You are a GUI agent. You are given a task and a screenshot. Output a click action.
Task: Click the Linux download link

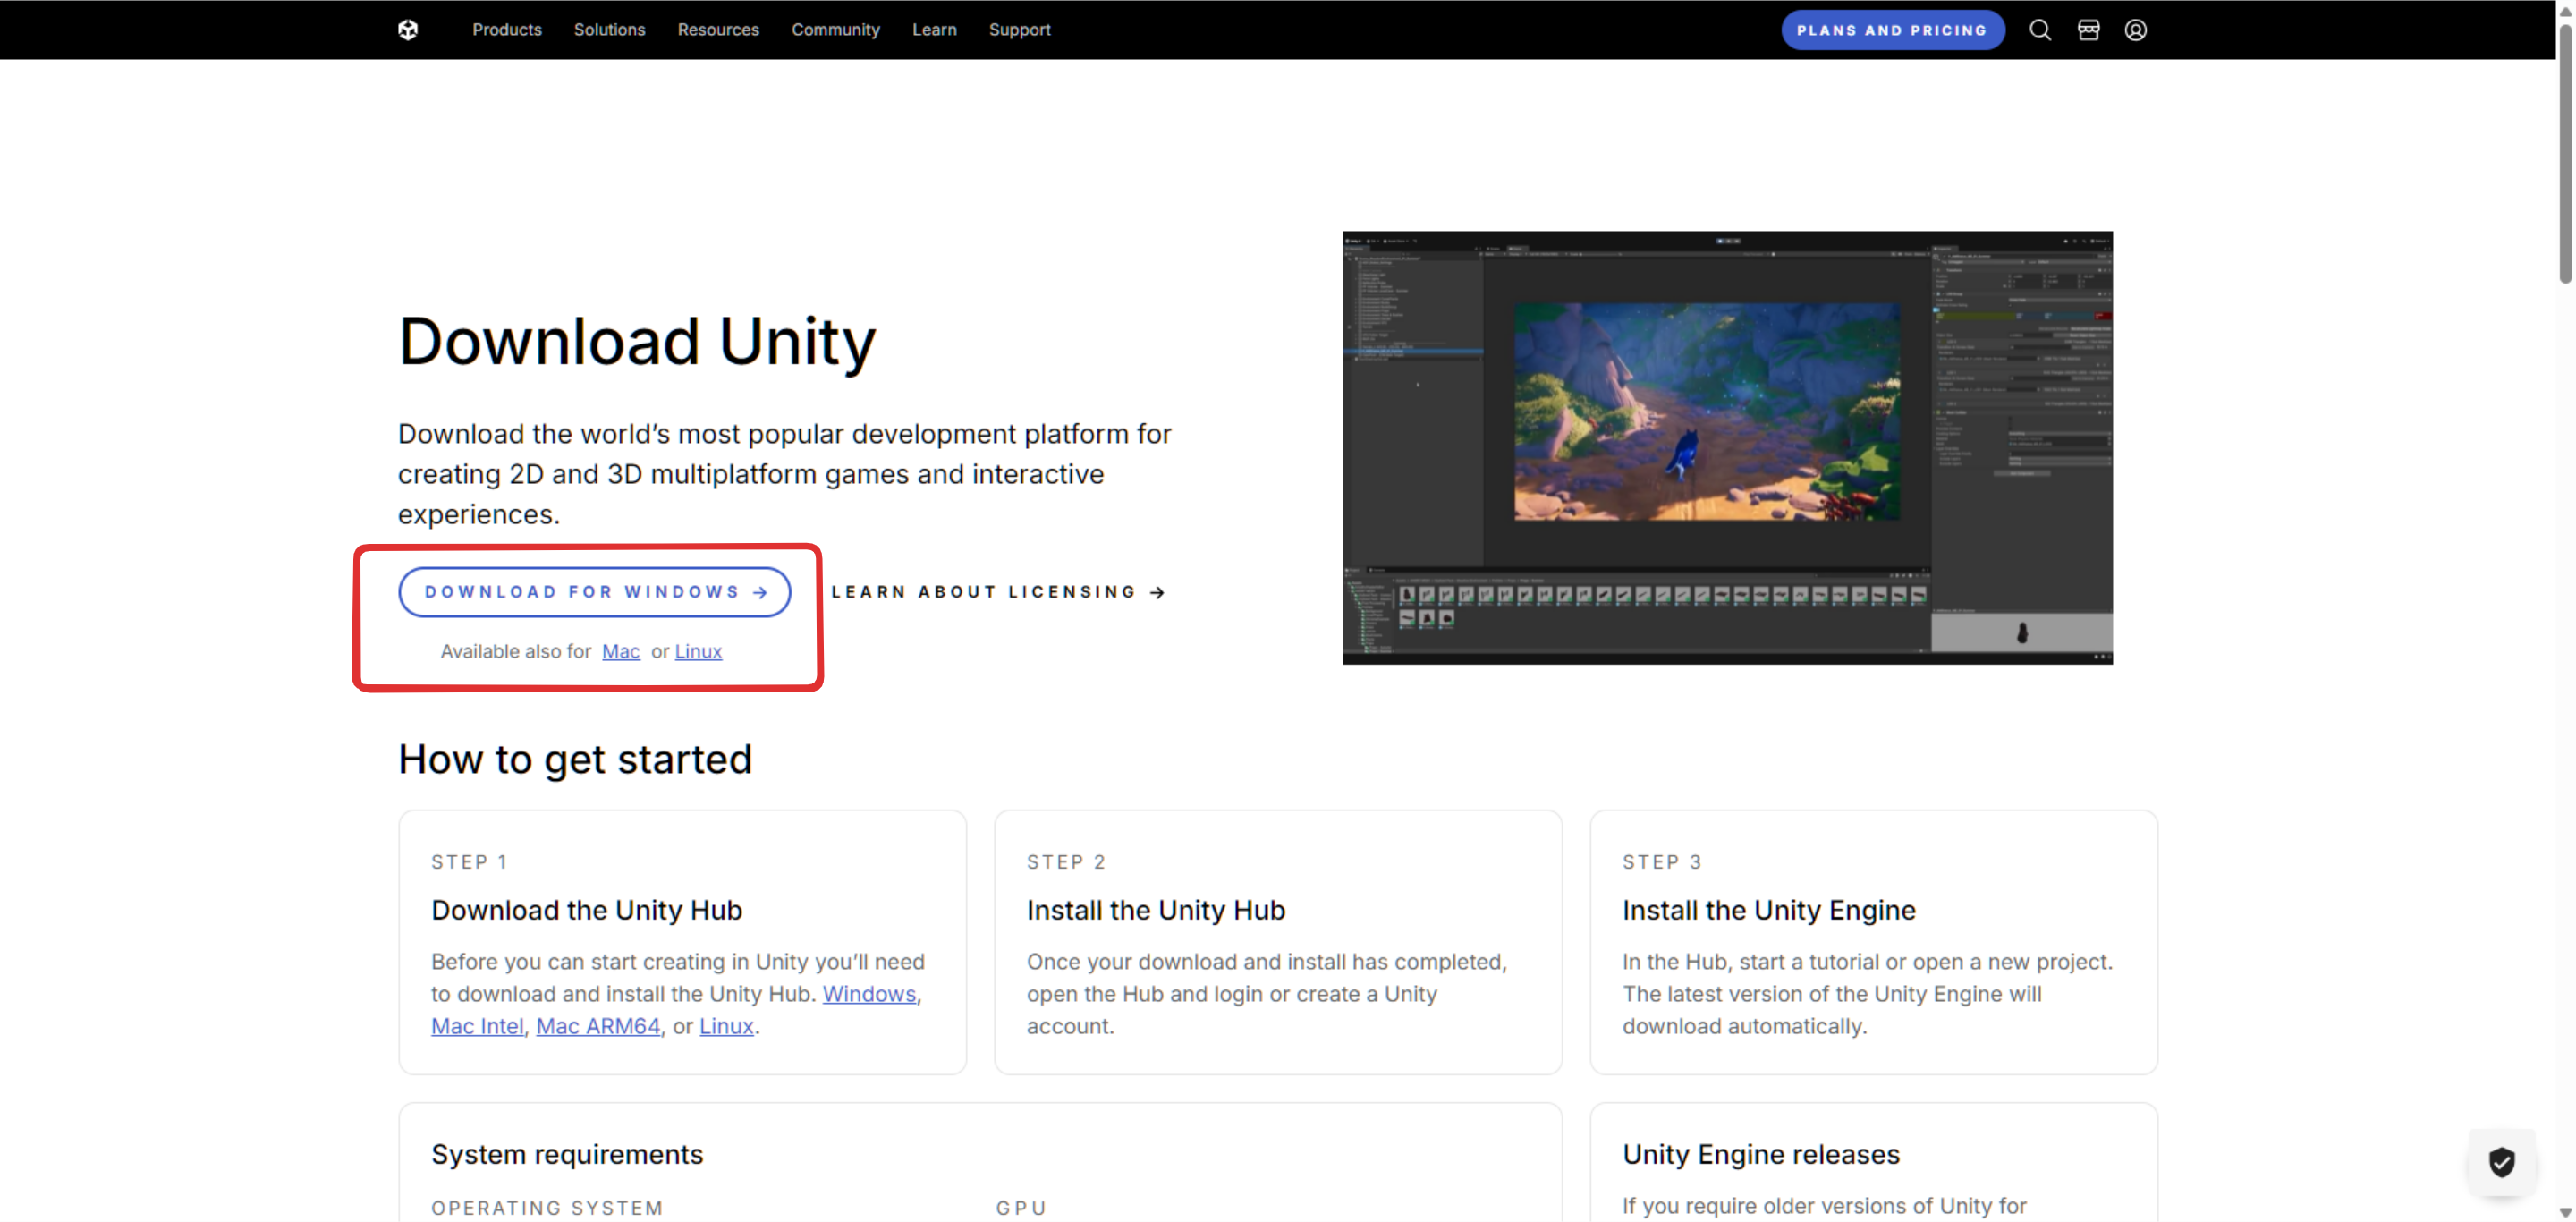click(x=698, y=651)
